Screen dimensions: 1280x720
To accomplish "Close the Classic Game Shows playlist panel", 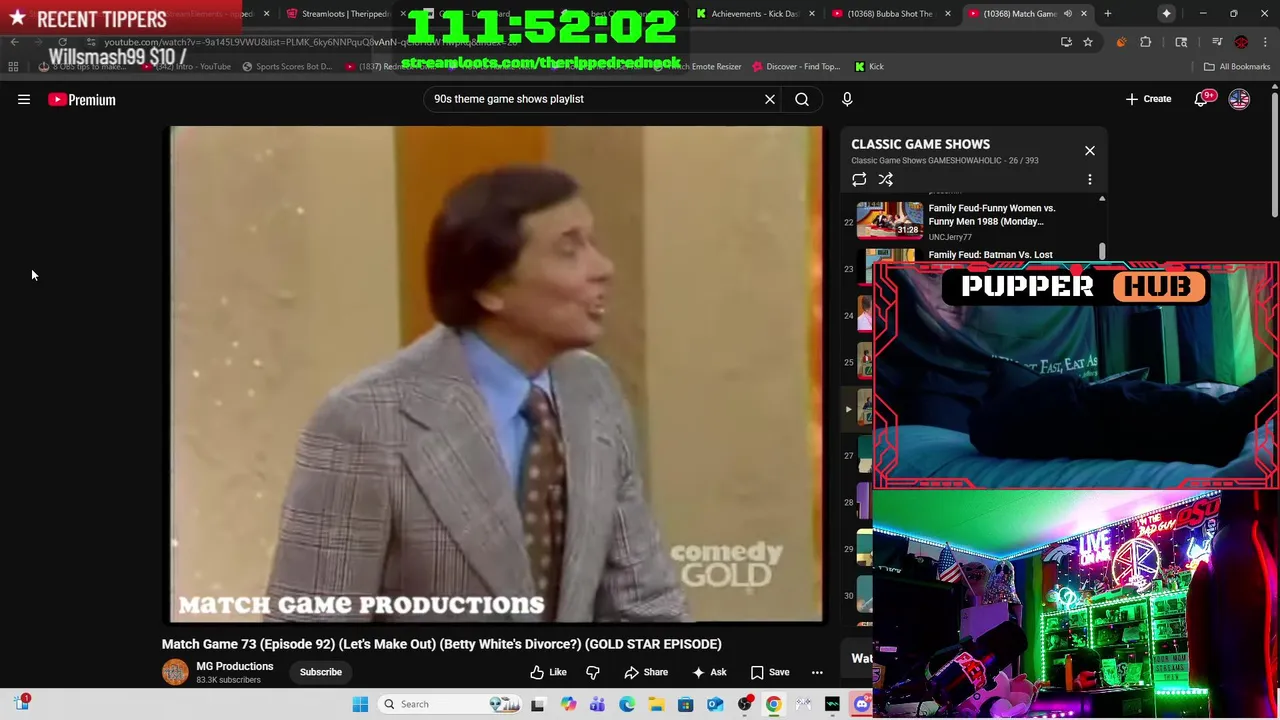I will (1090, 151).
